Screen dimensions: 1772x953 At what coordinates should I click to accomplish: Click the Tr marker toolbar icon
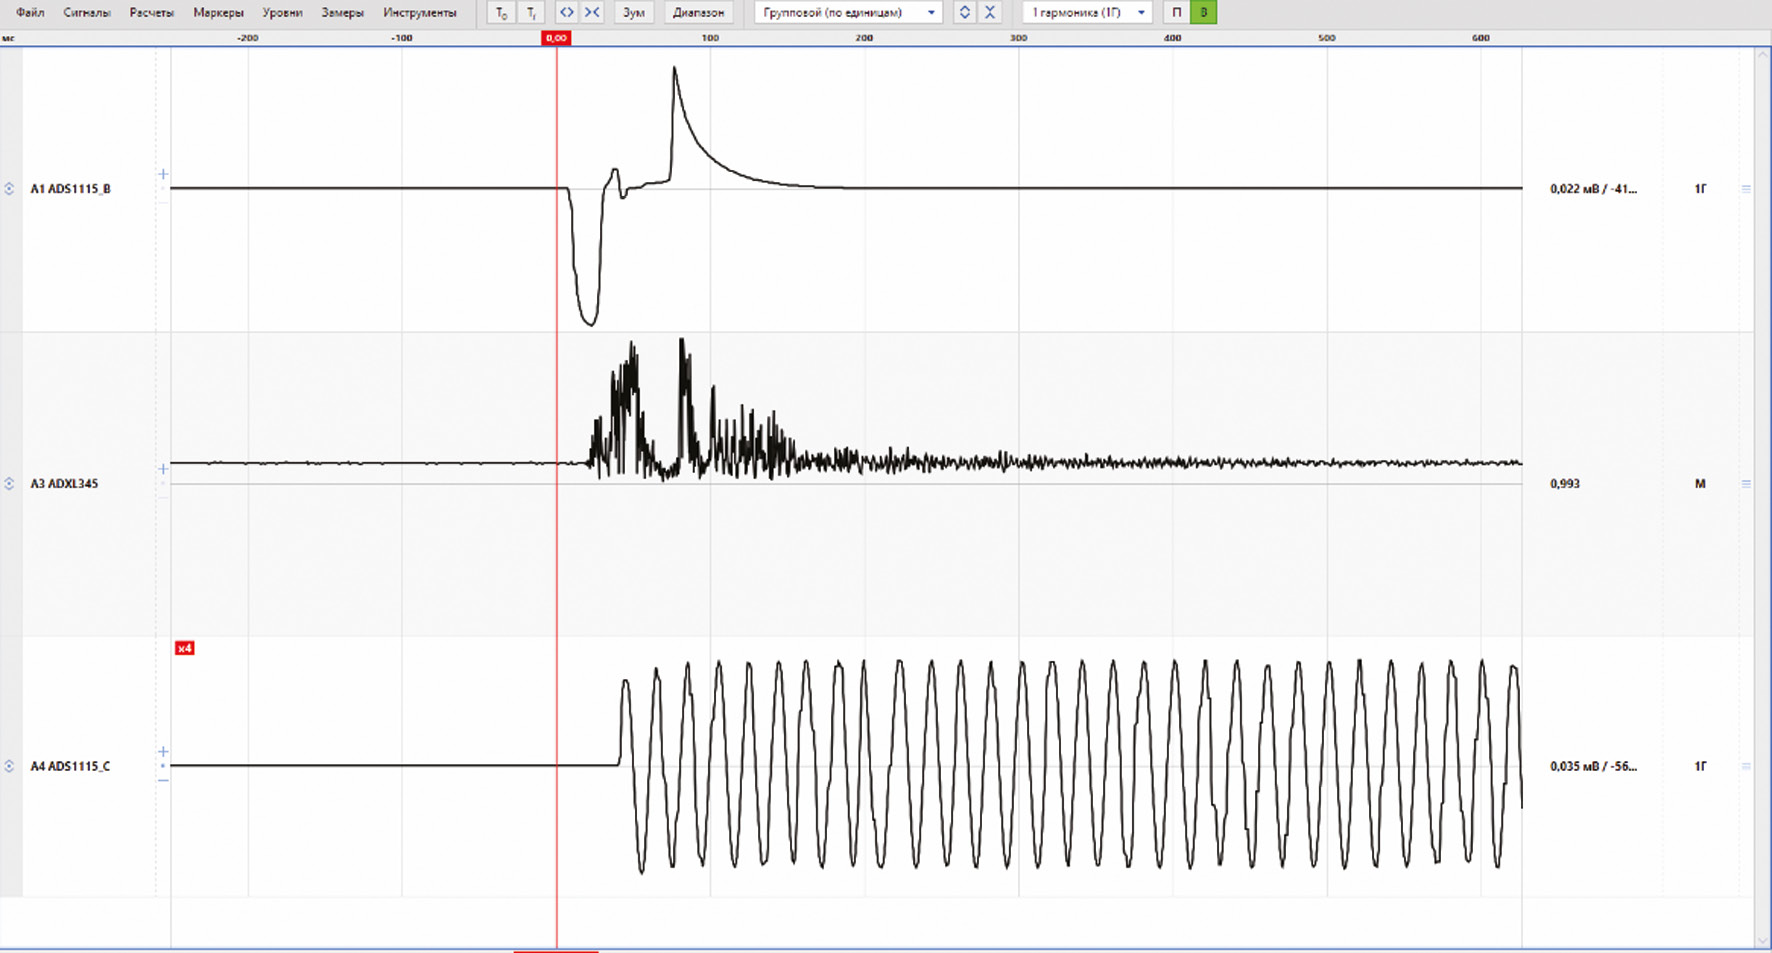(531, 13)
